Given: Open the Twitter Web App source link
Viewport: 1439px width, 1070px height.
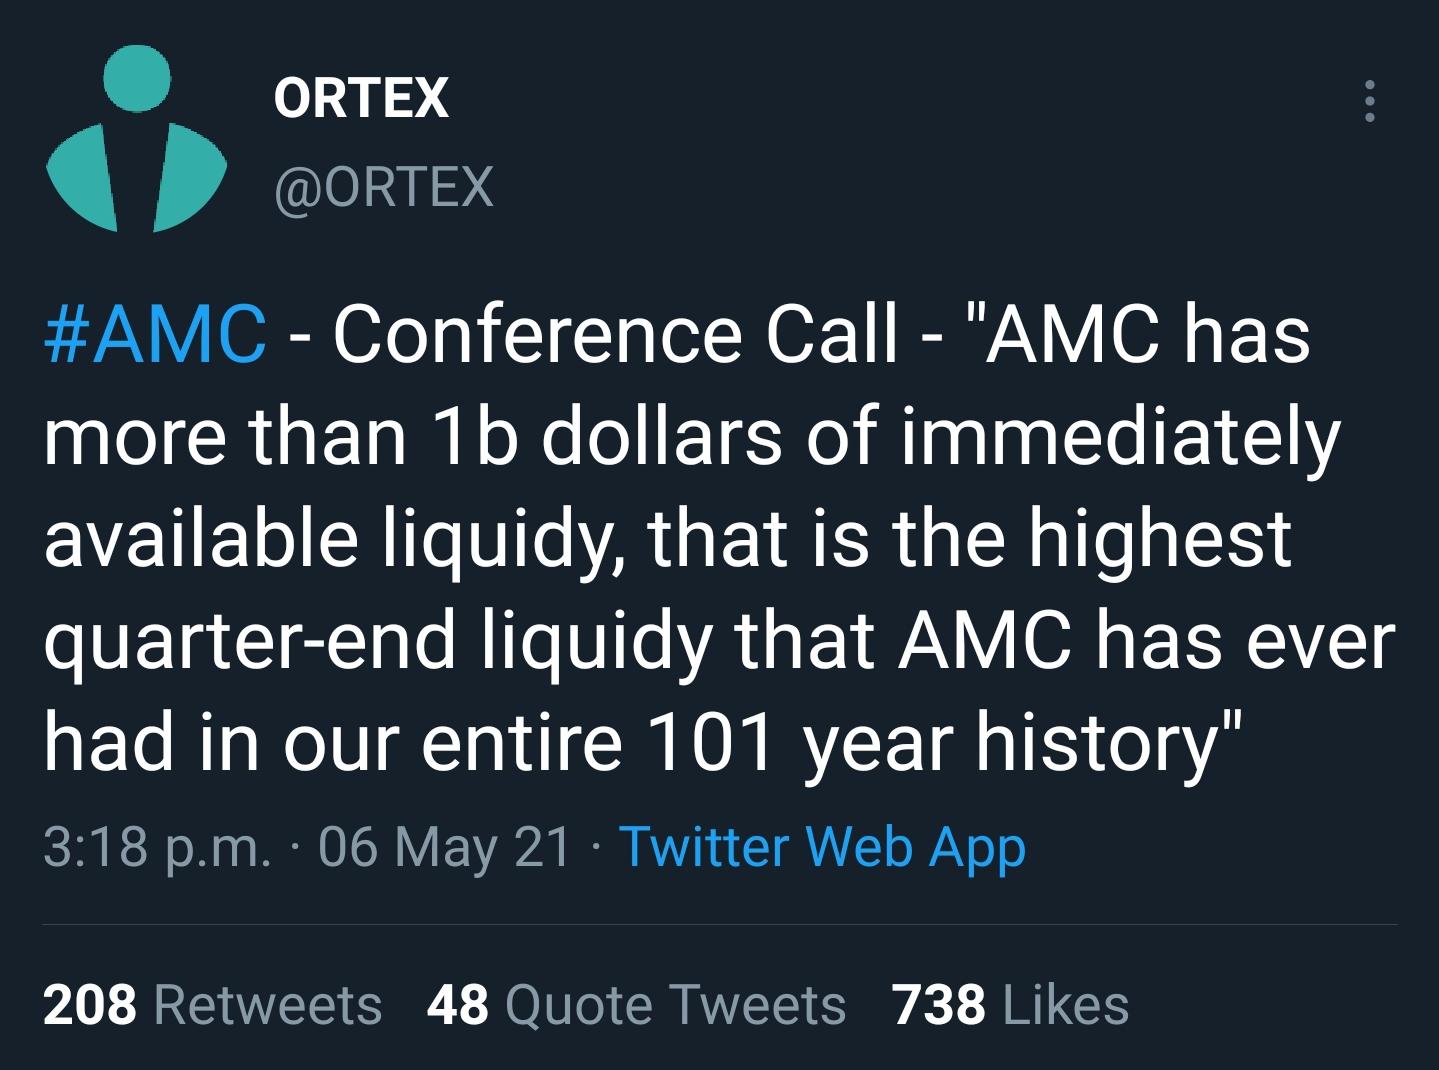Looking at the screenshot, I should point(822,847).
